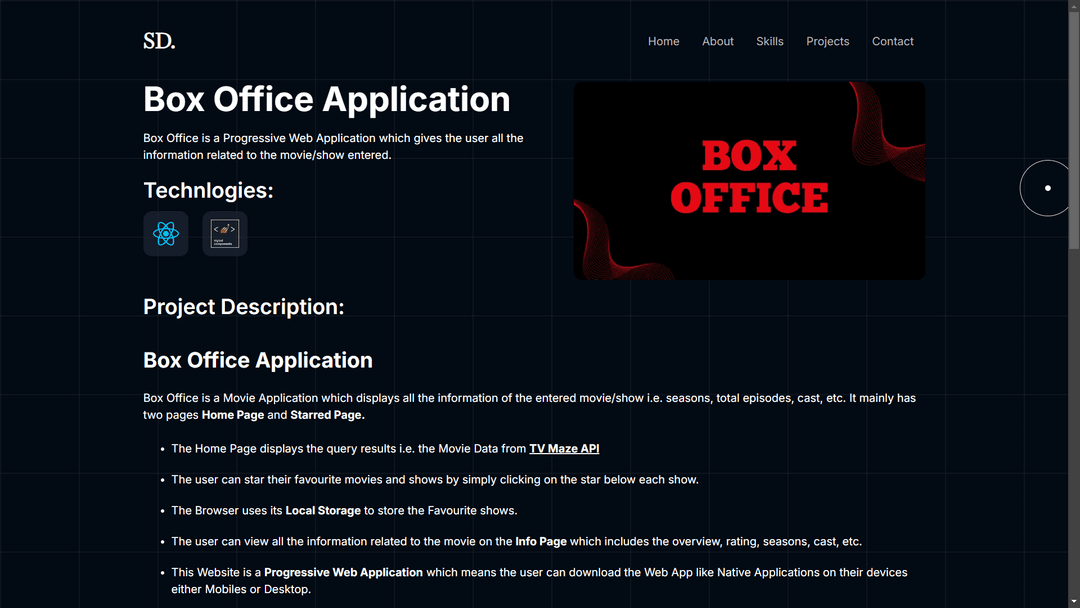1080x608 pixels.
Task: Open the Home navigation item
Action: (663, 41)
